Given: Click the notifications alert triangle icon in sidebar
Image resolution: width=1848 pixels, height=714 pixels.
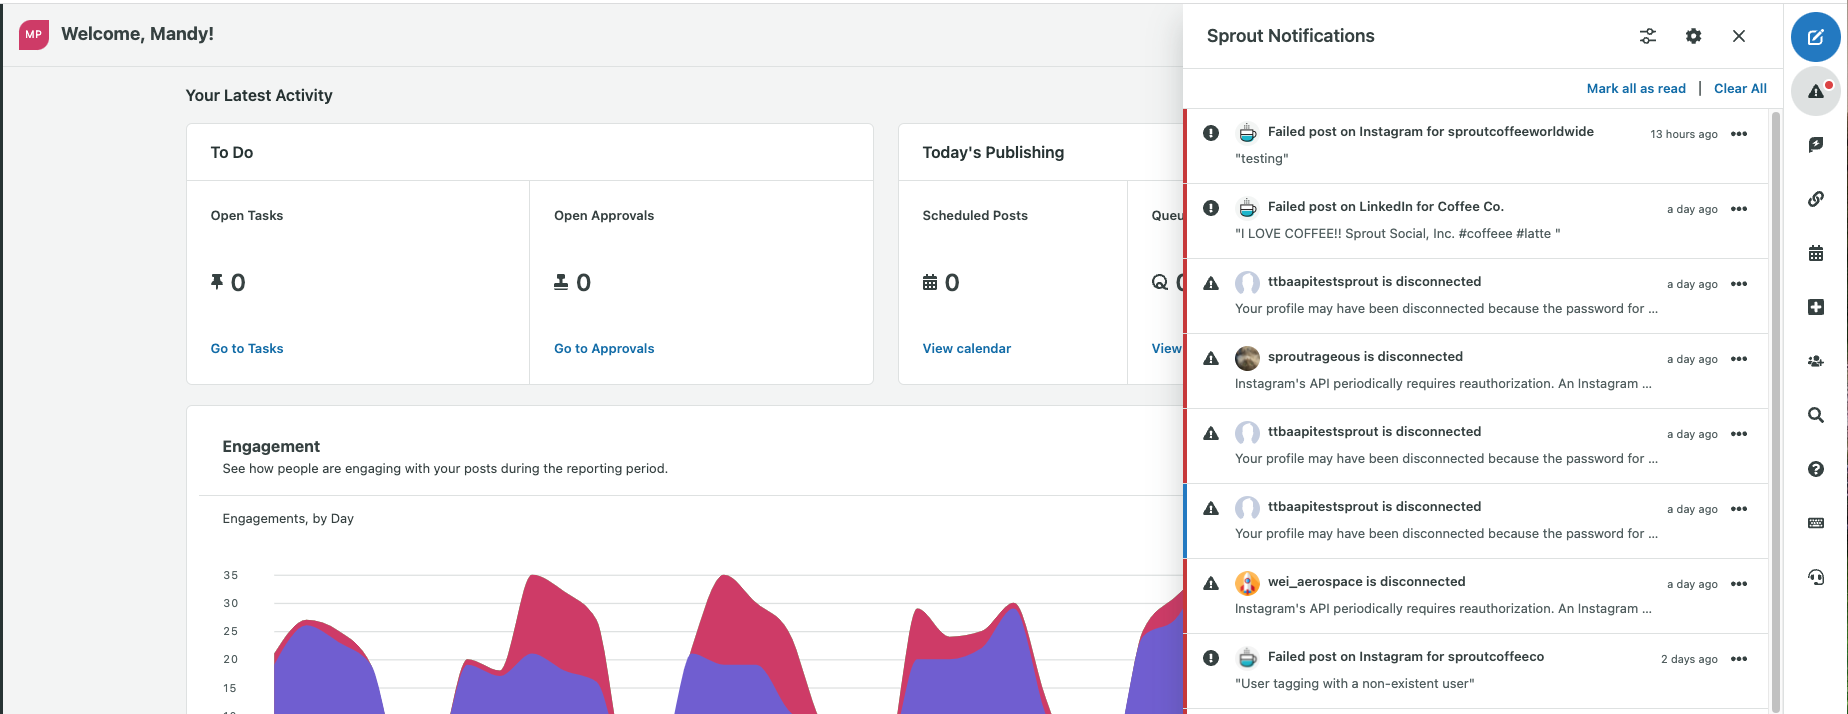Looking at the screenshot, I should click(x=1816, y=91).
